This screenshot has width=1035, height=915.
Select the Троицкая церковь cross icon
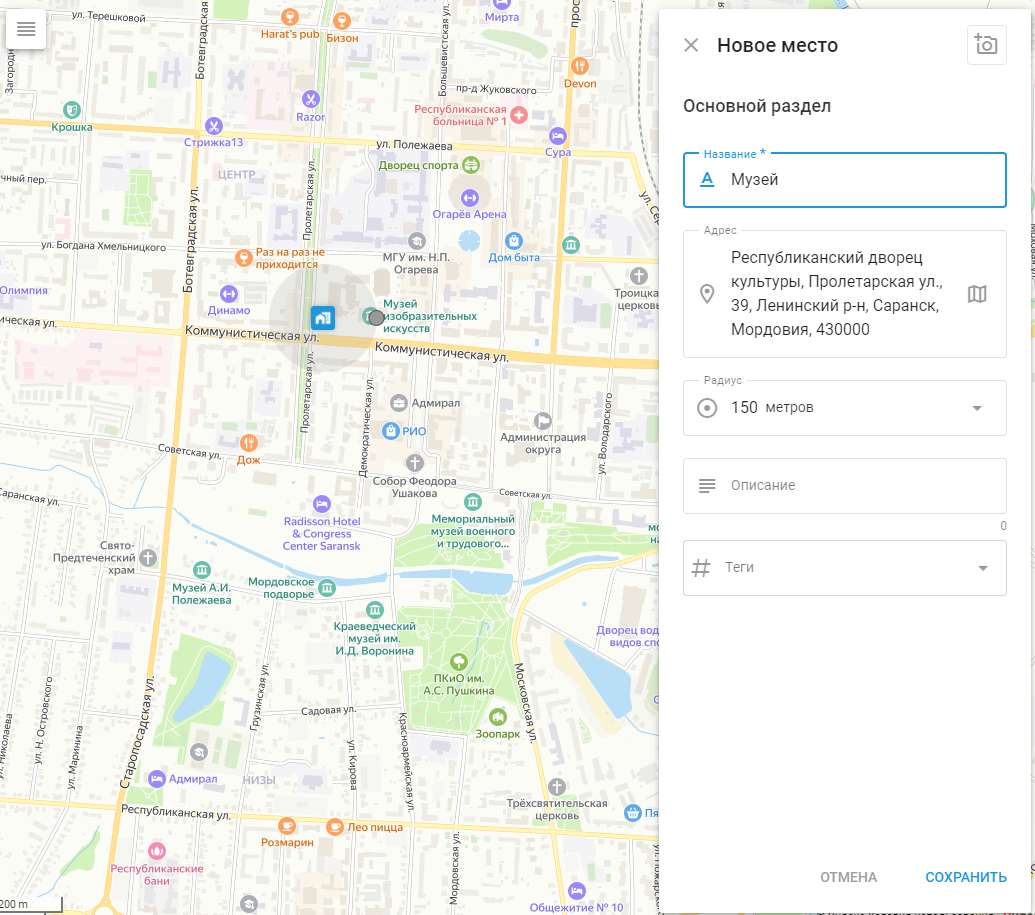click(638, 276)
